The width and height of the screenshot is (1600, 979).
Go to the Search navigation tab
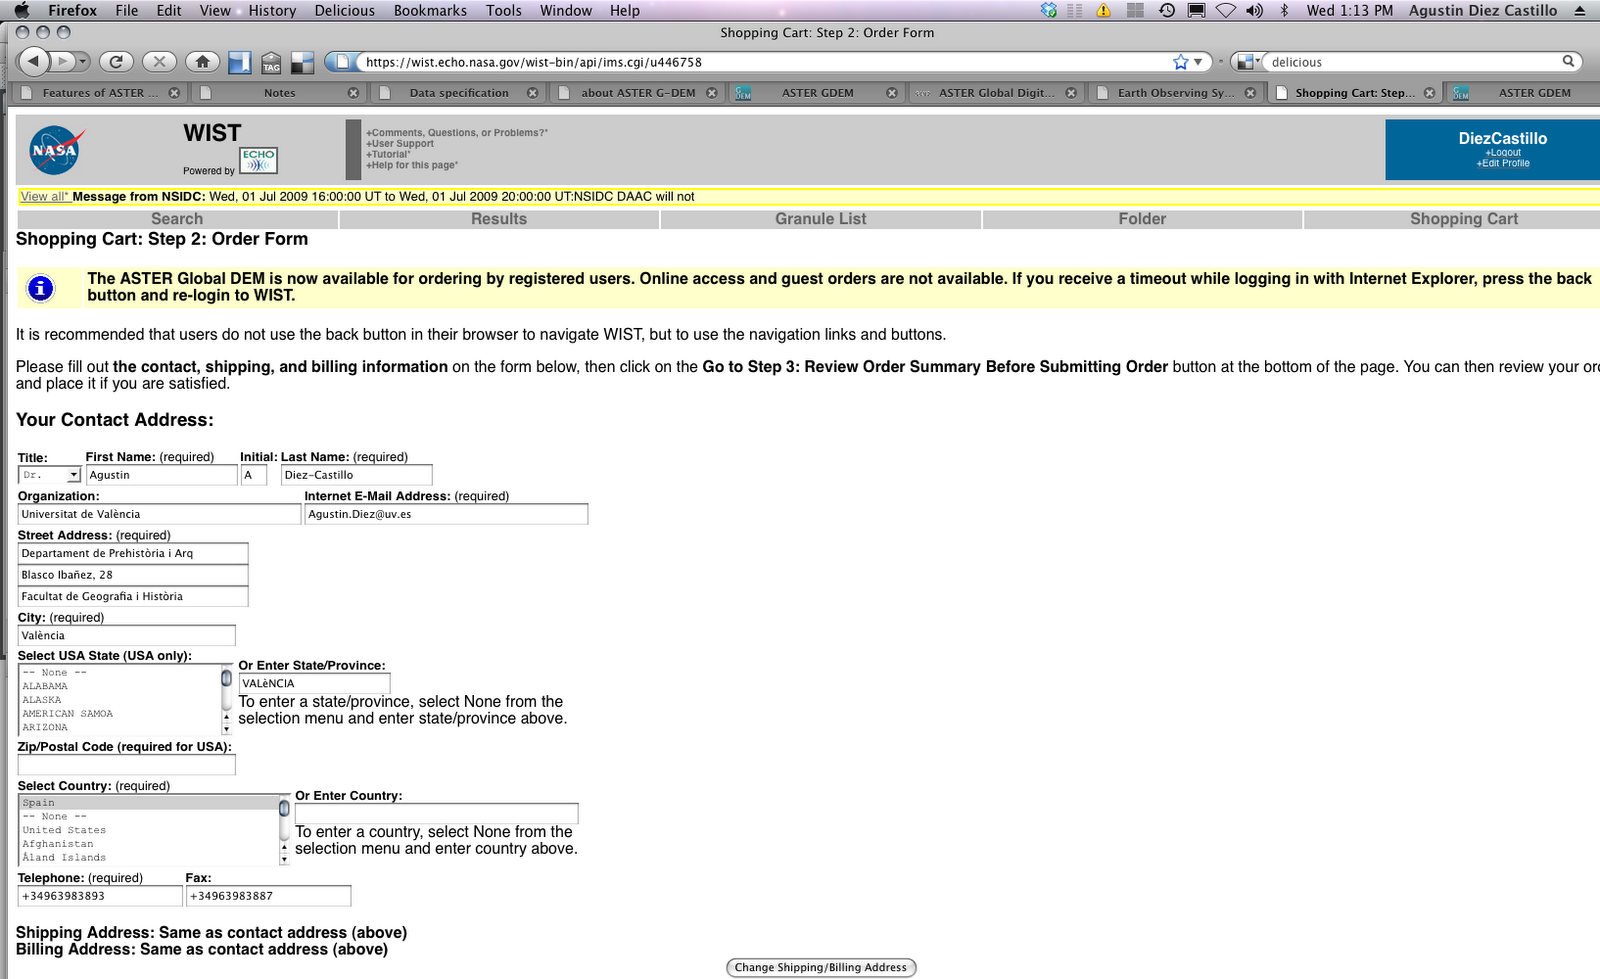(177, 219)
